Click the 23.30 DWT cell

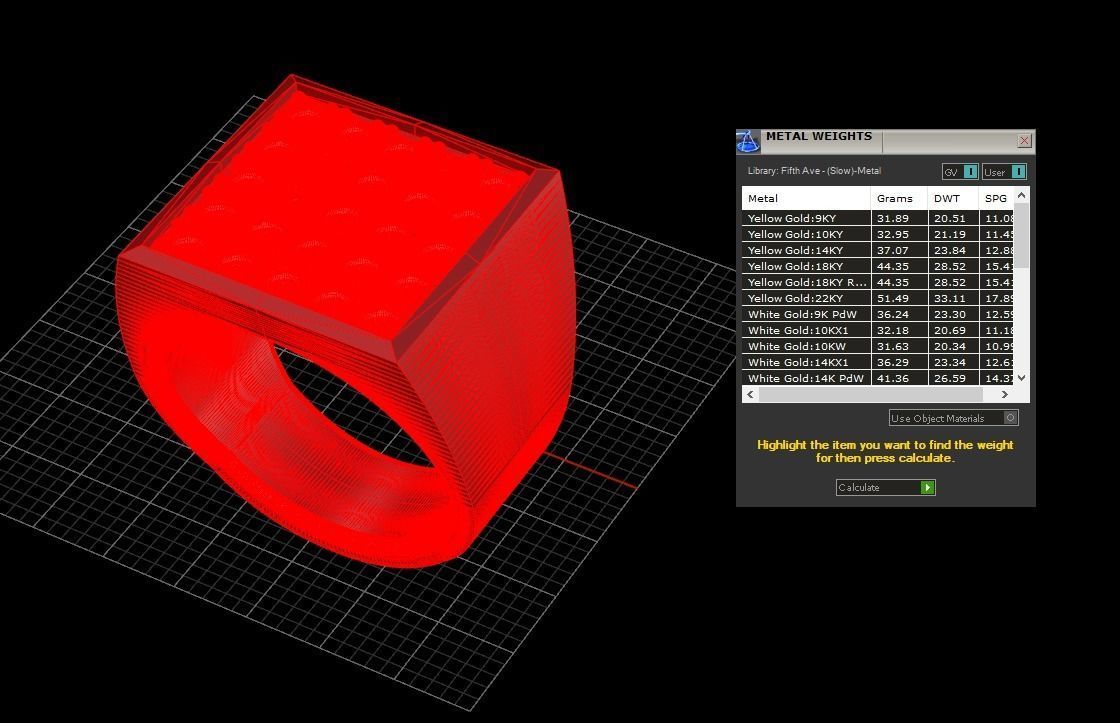tap(954, 314)
